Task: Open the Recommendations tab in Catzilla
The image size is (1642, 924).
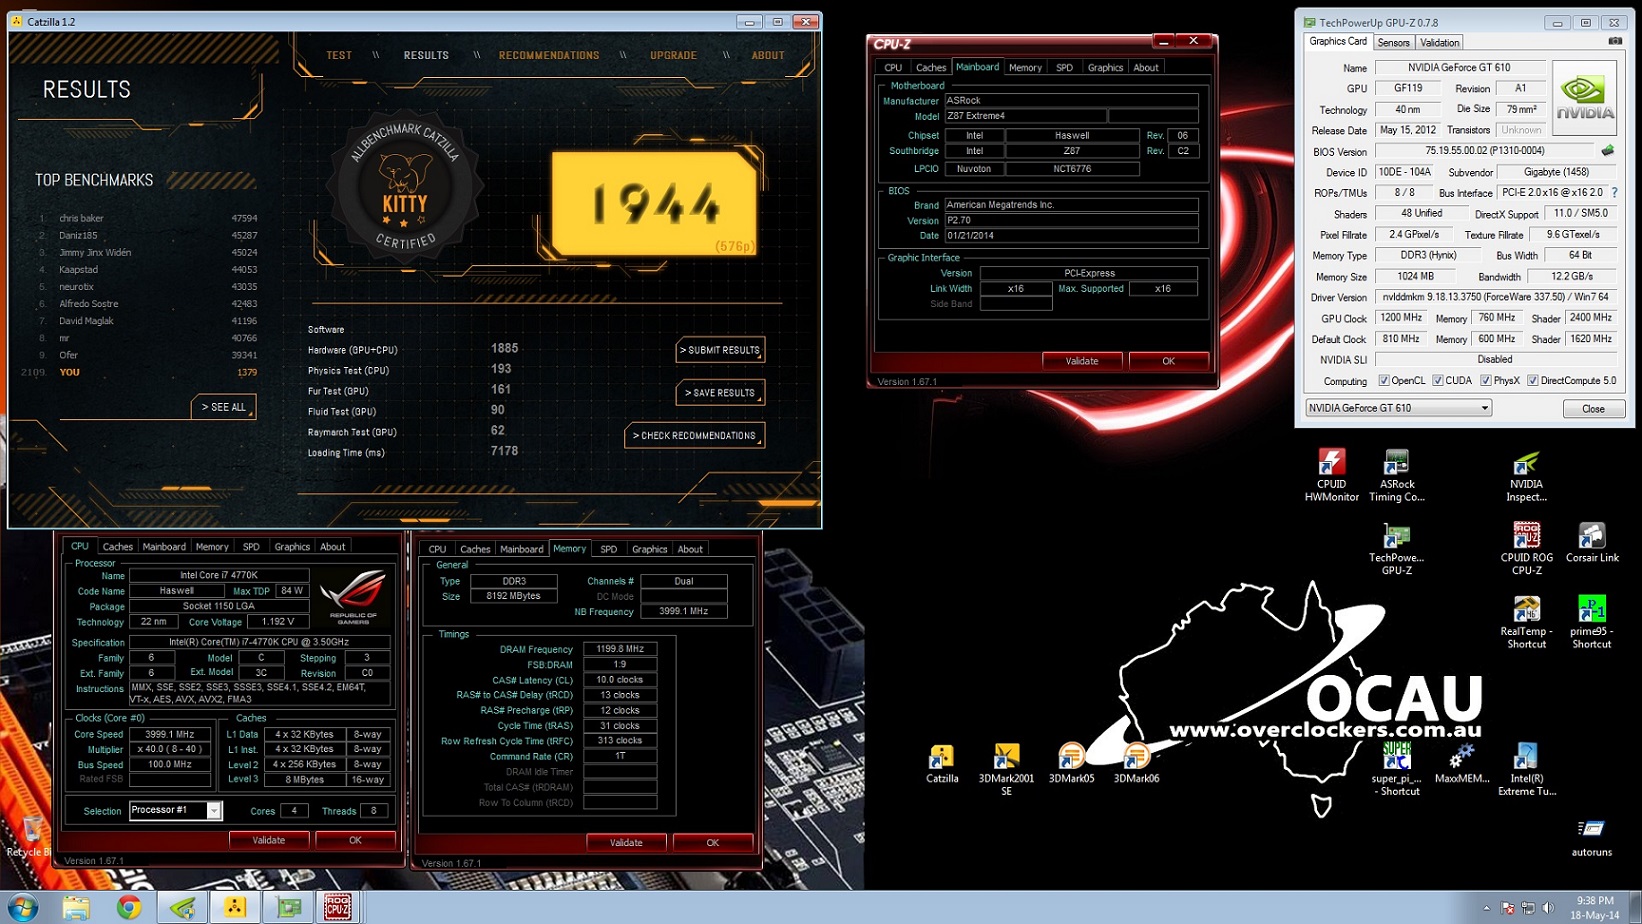Action: [x=549, y=56]
